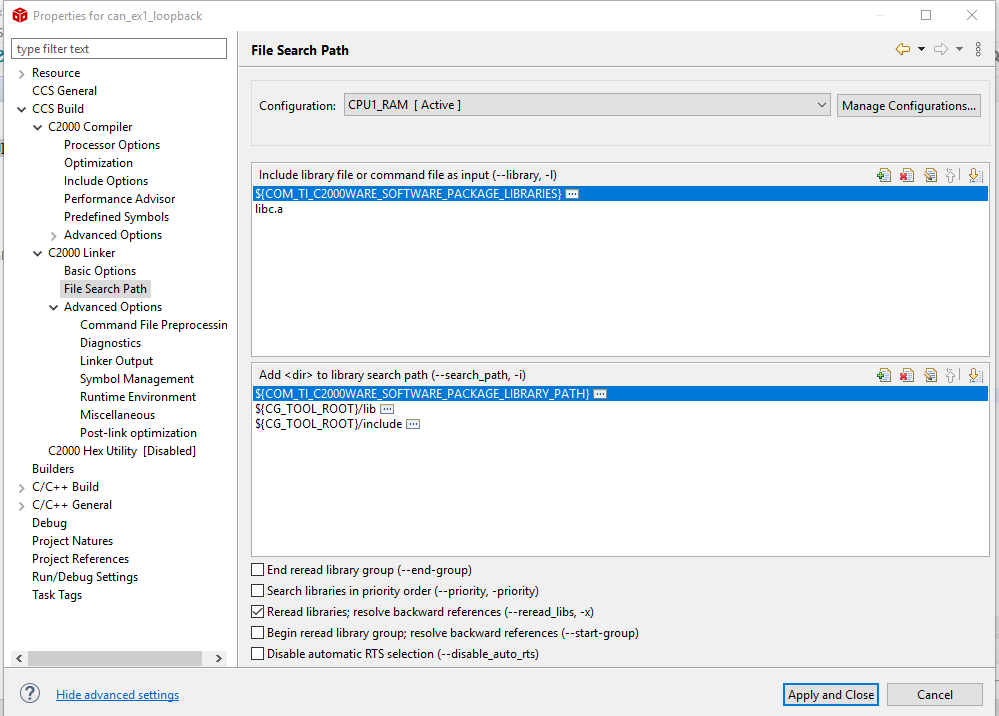Open the help question mark icon
The width and height of the screenshot is (999, 716).
30,693
